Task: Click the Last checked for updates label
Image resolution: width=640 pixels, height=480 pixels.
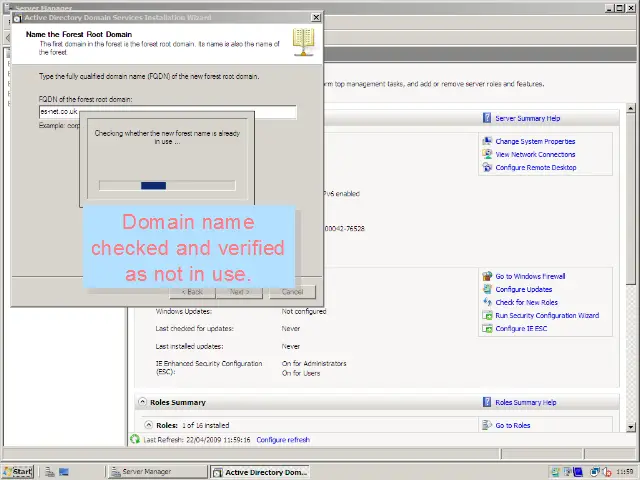Action: click(194, 329)
